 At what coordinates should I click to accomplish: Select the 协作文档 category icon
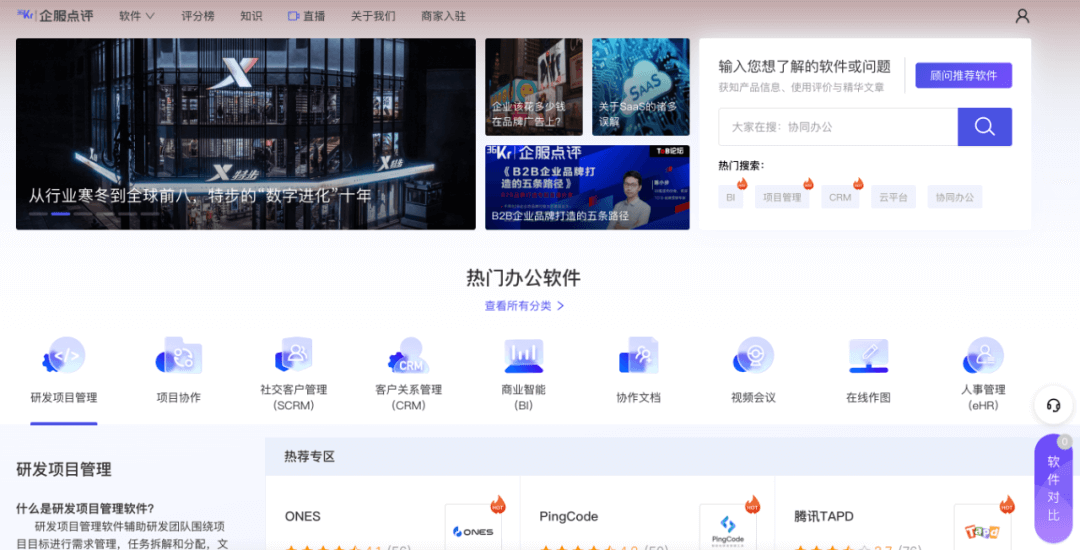tap(638, 355)
